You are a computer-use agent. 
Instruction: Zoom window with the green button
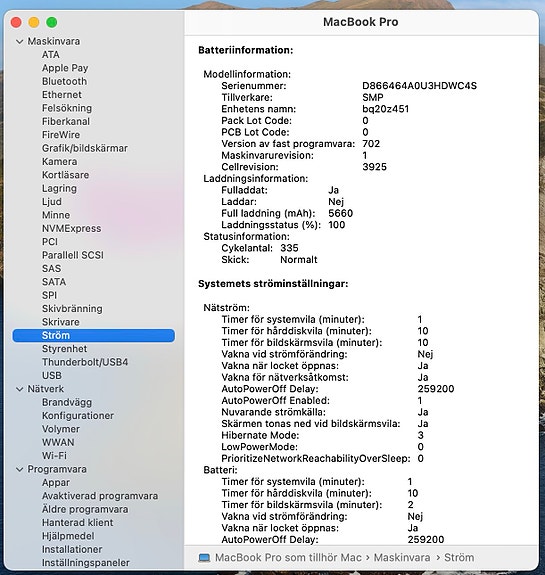[52, 22]
